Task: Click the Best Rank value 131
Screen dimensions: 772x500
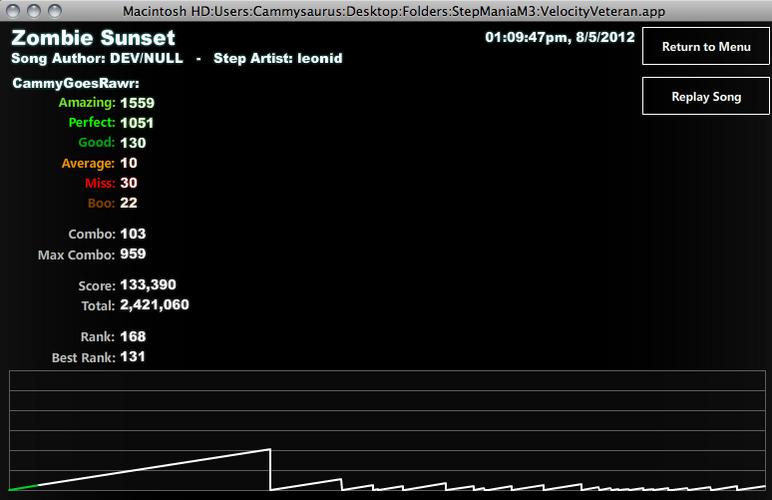Action: coord(132,357)
